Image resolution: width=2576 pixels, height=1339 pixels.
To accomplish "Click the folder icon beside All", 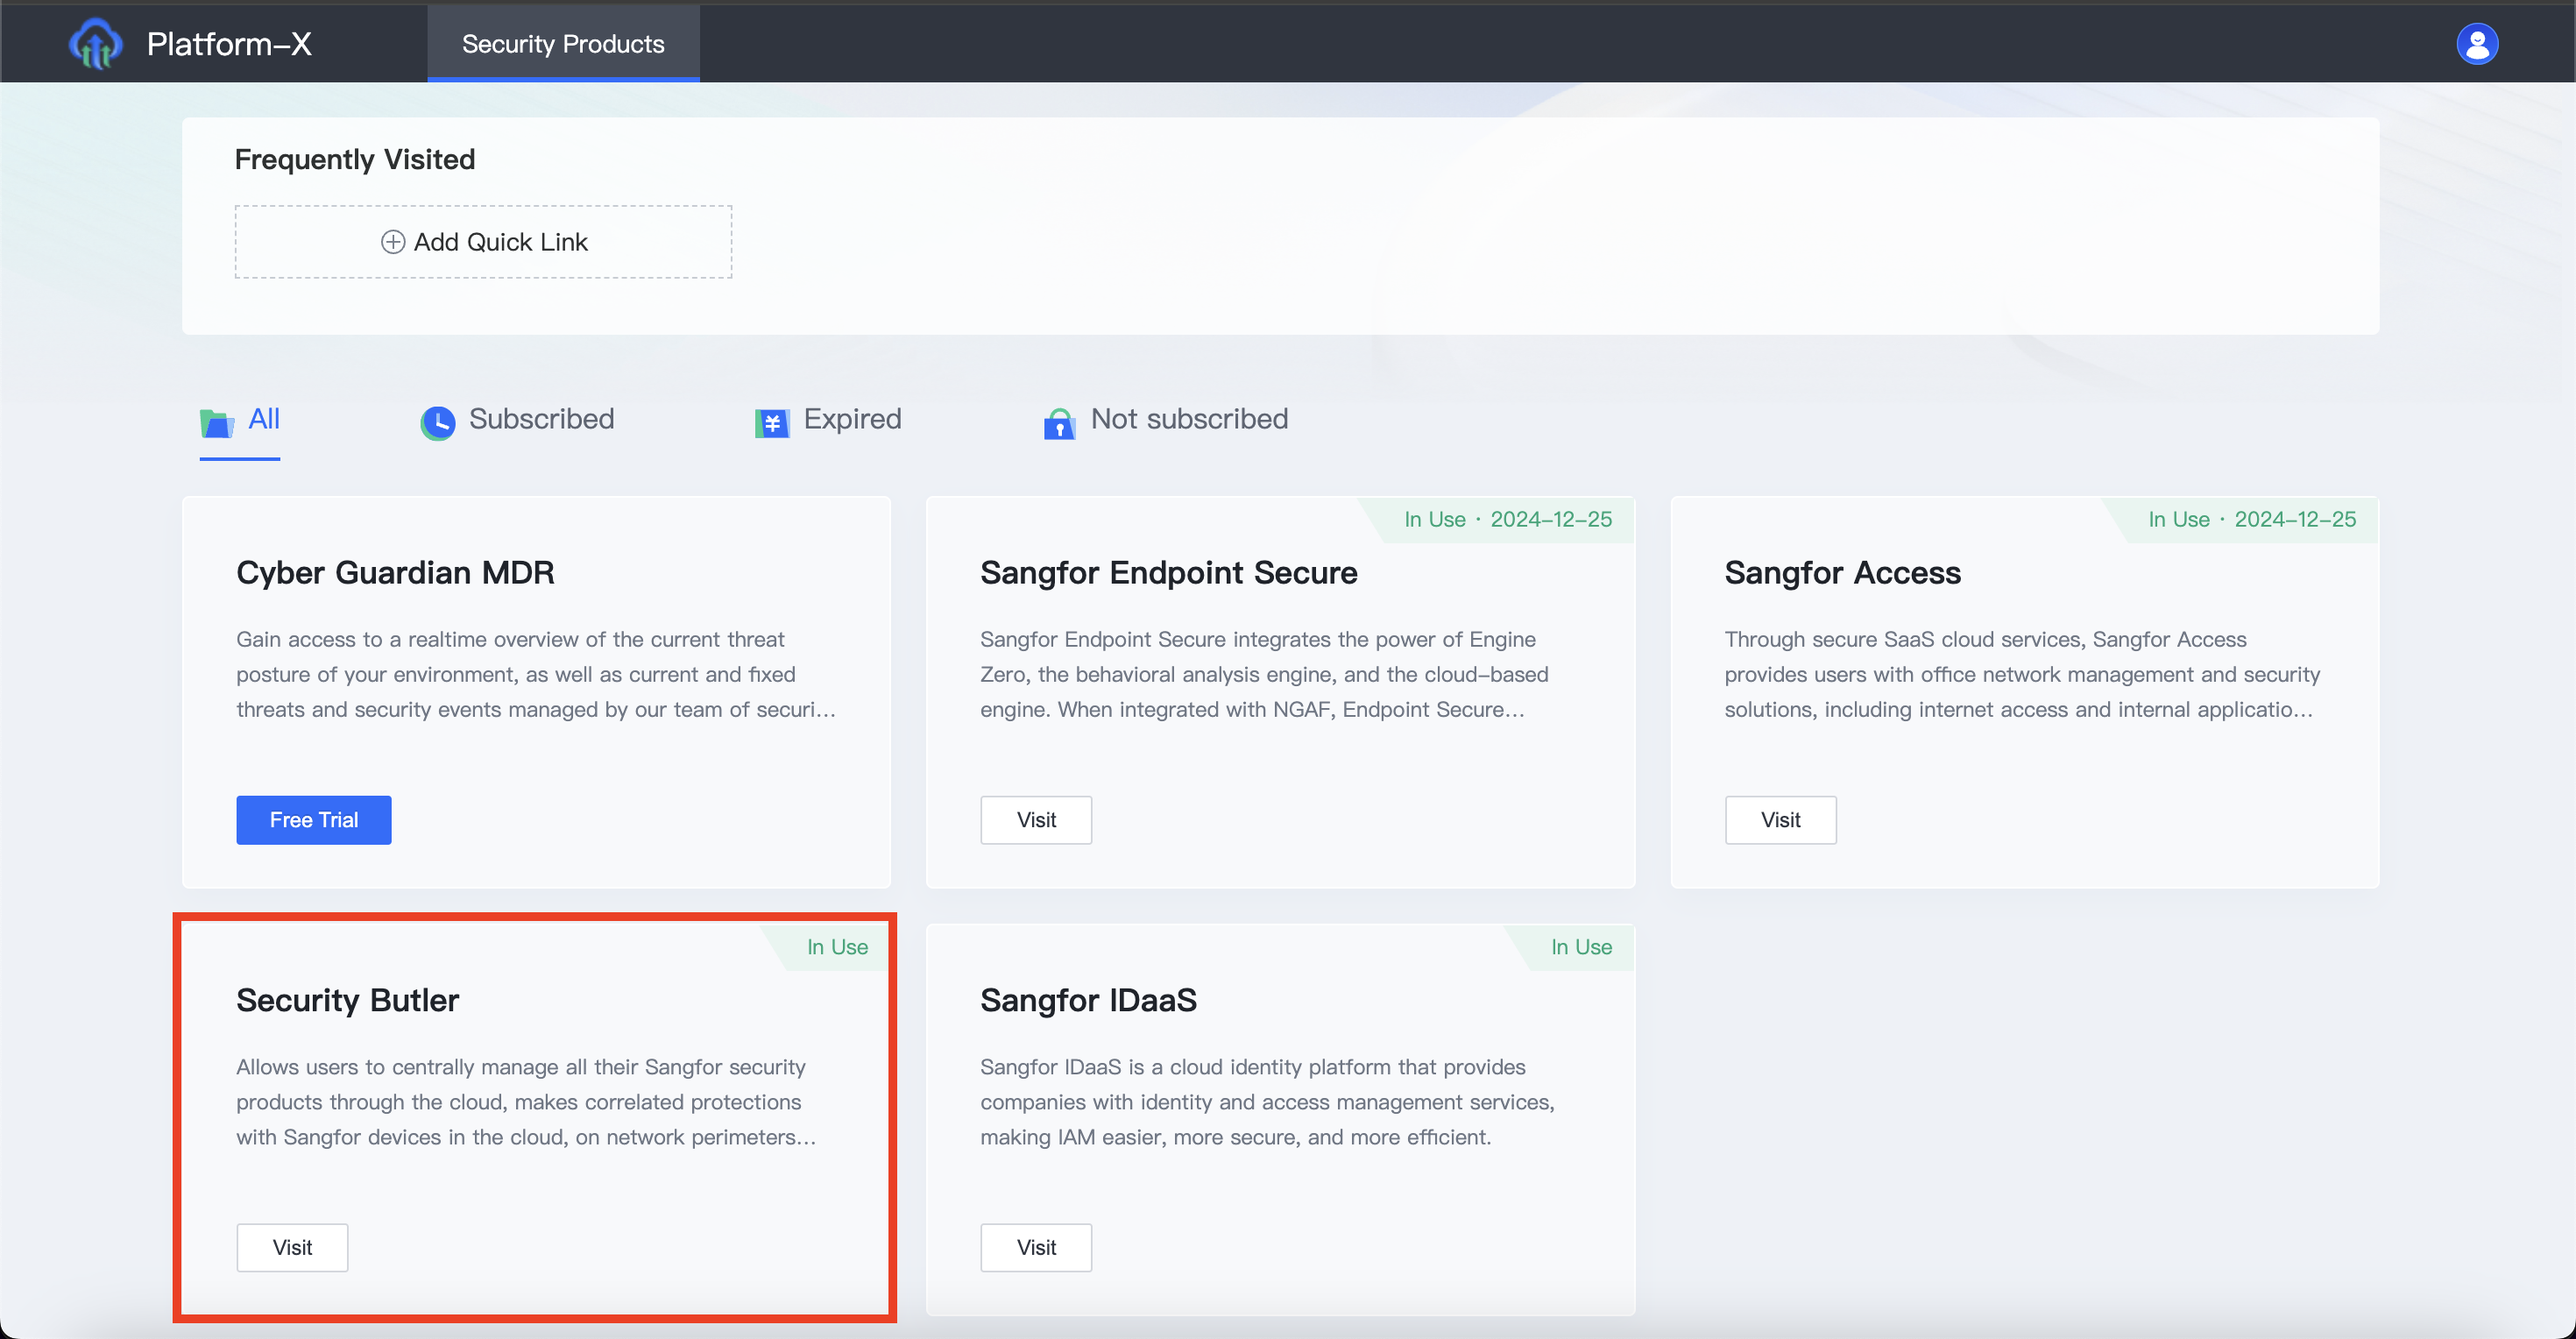I will [217, 423].
